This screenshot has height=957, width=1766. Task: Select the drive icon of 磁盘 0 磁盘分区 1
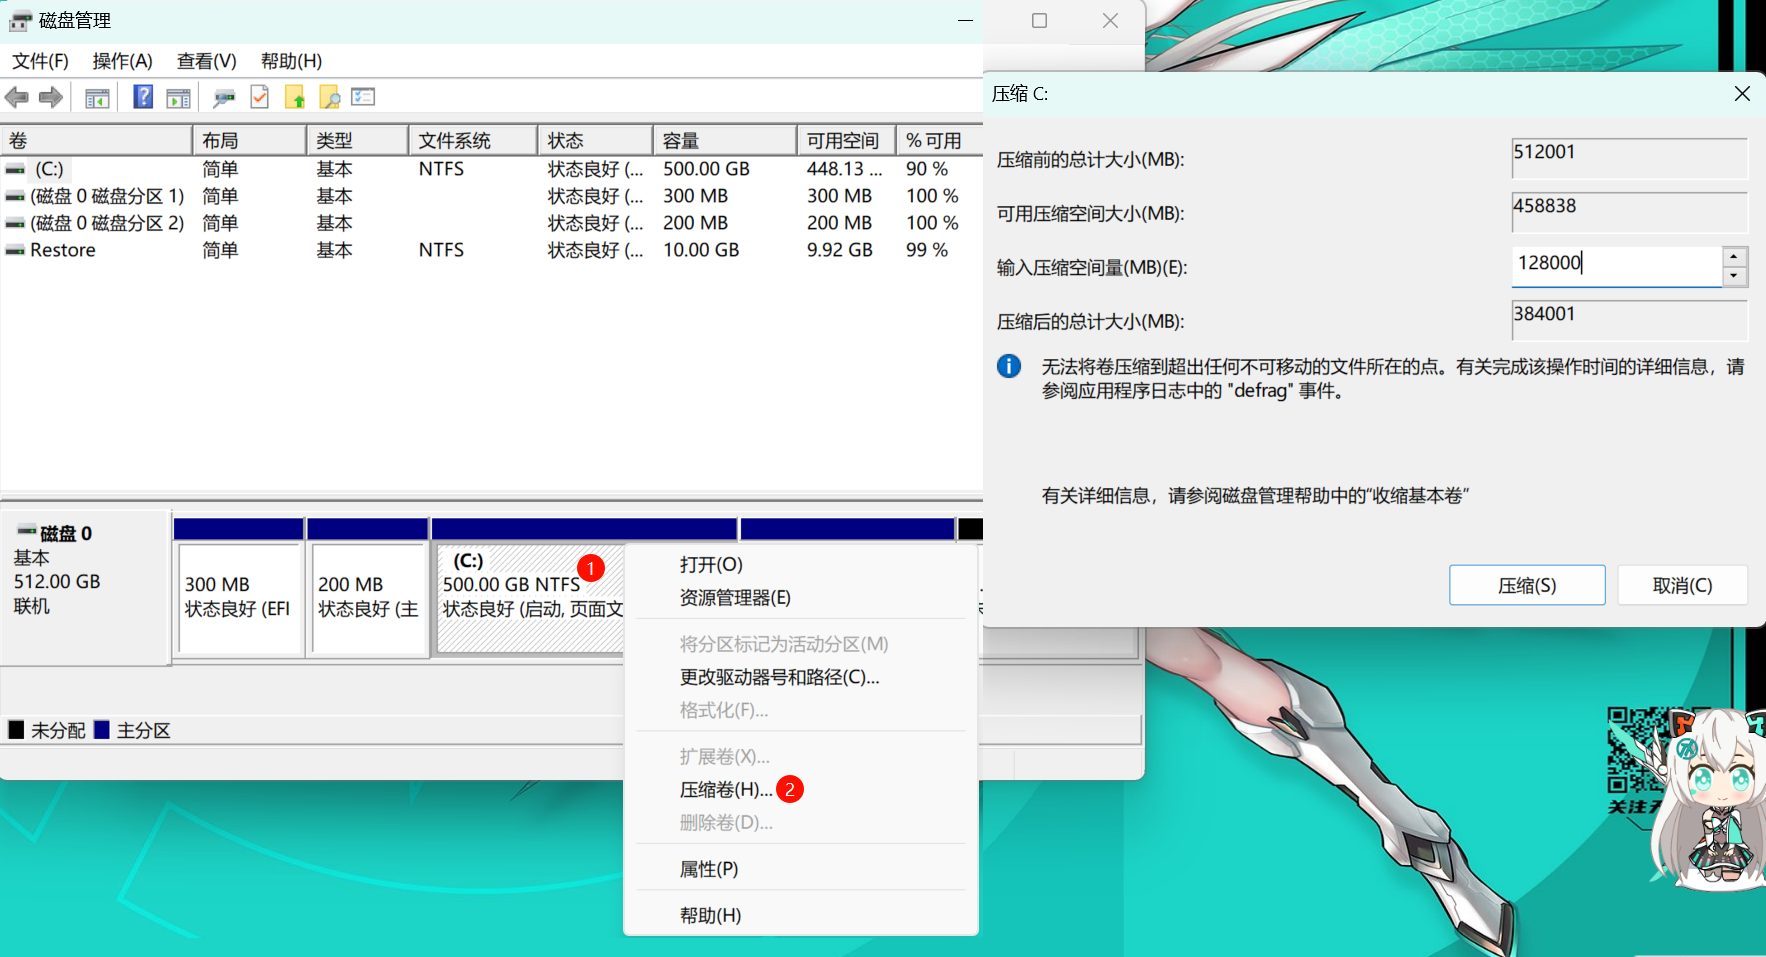[15, 197]
